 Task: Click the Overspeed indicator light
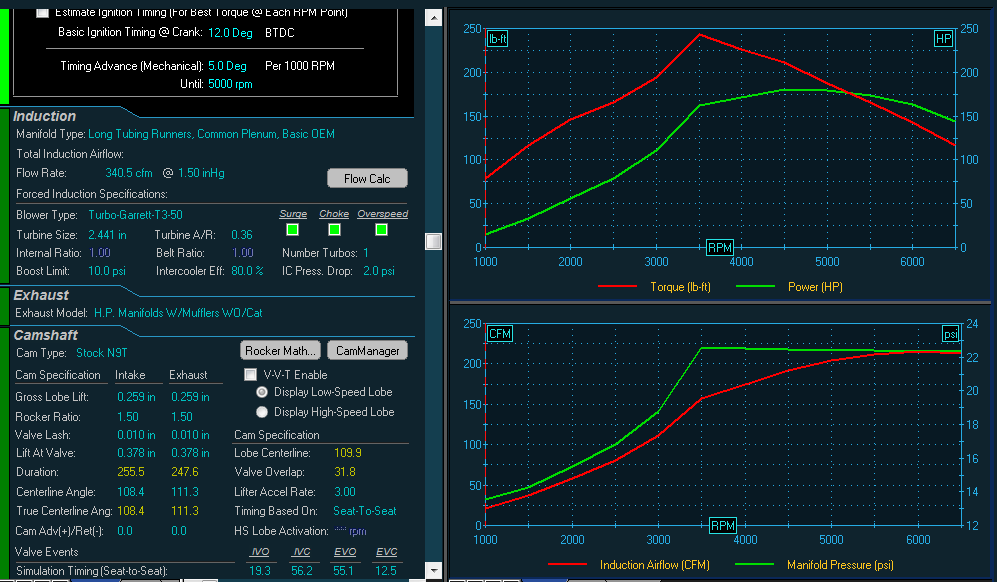(380, 229)
